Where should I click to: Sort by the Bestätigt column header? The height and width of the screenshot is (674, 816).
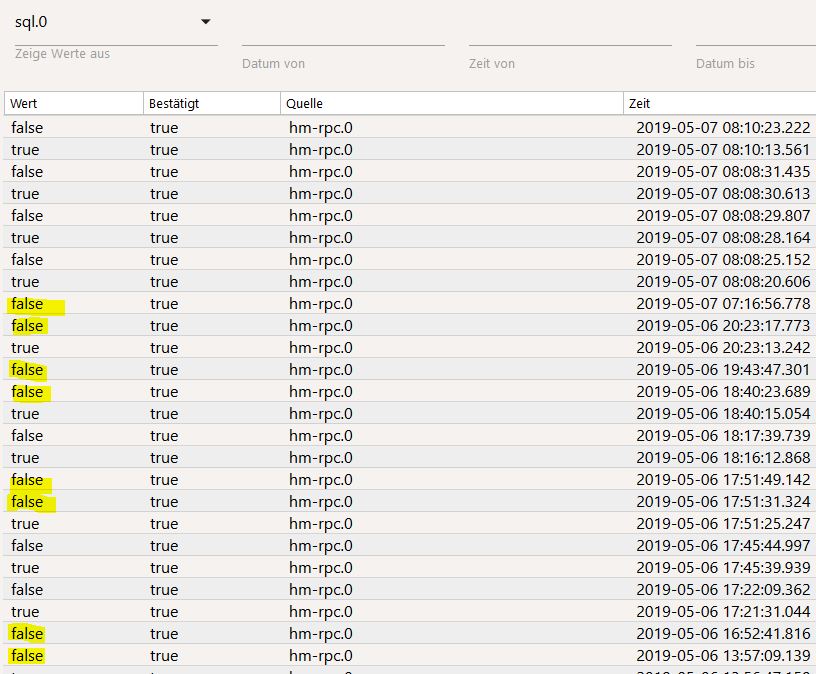pos(210,103)
